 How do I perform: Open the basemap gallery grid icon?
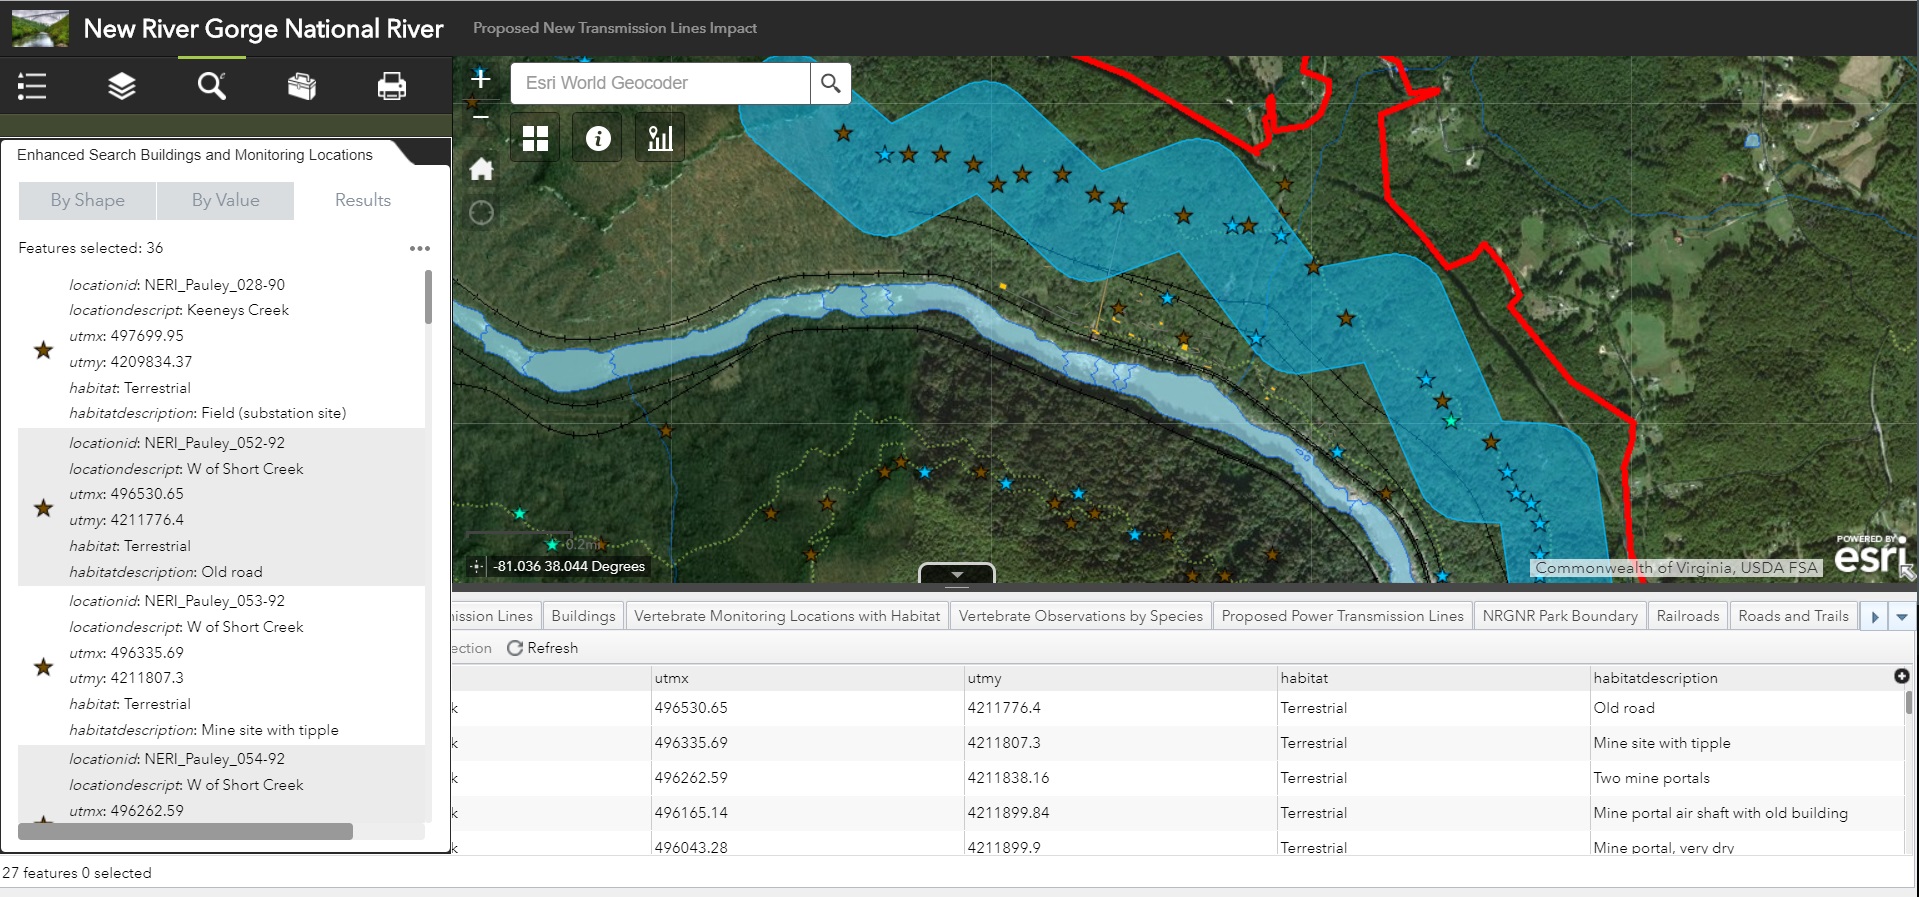pyautogui.click(x=536, y=138)
